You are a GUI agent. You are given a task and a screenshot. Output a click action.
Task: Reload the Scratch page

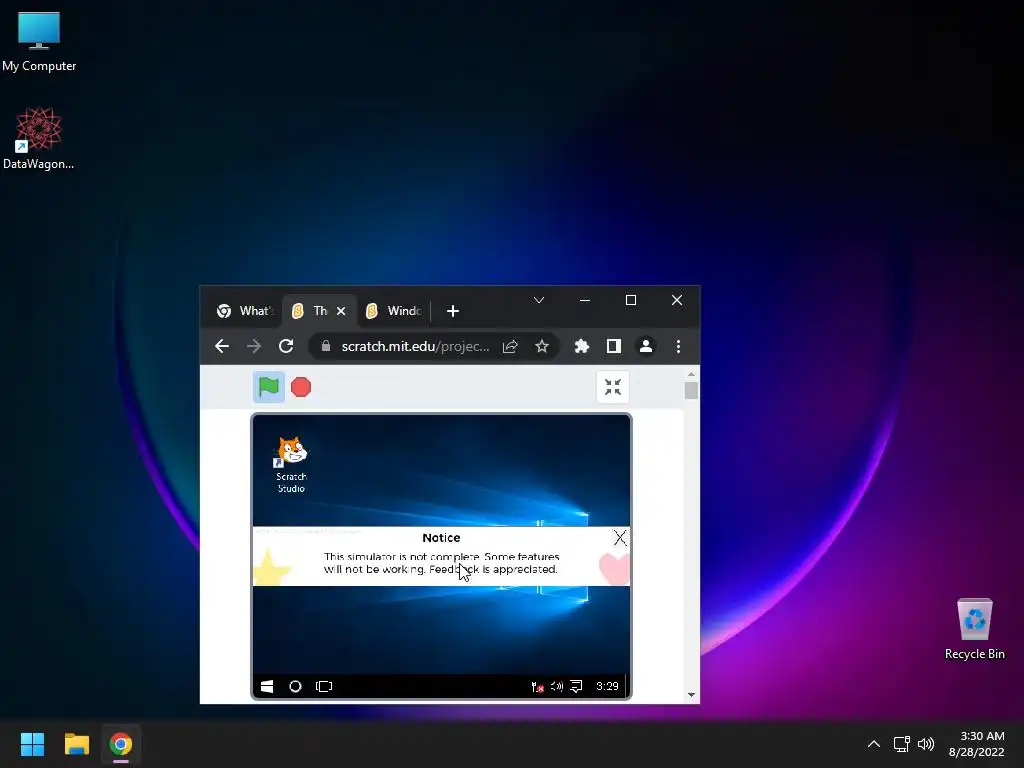pyautogui.click(x=286, y=346)
